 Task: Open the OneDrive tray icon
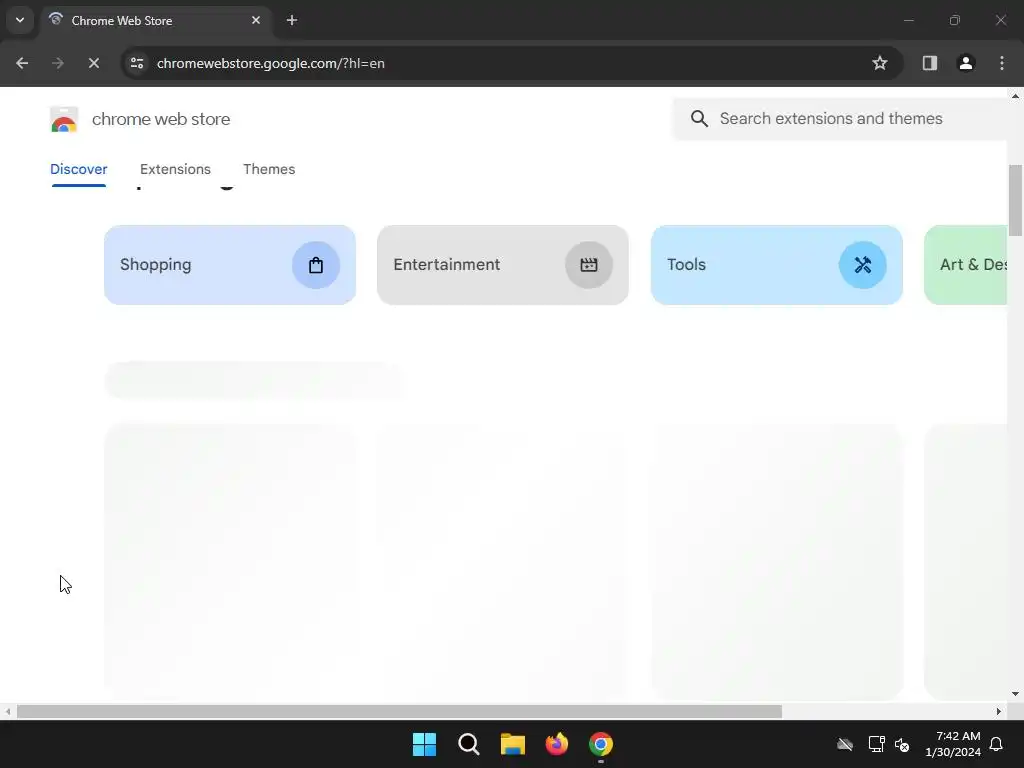coord(845,744)
